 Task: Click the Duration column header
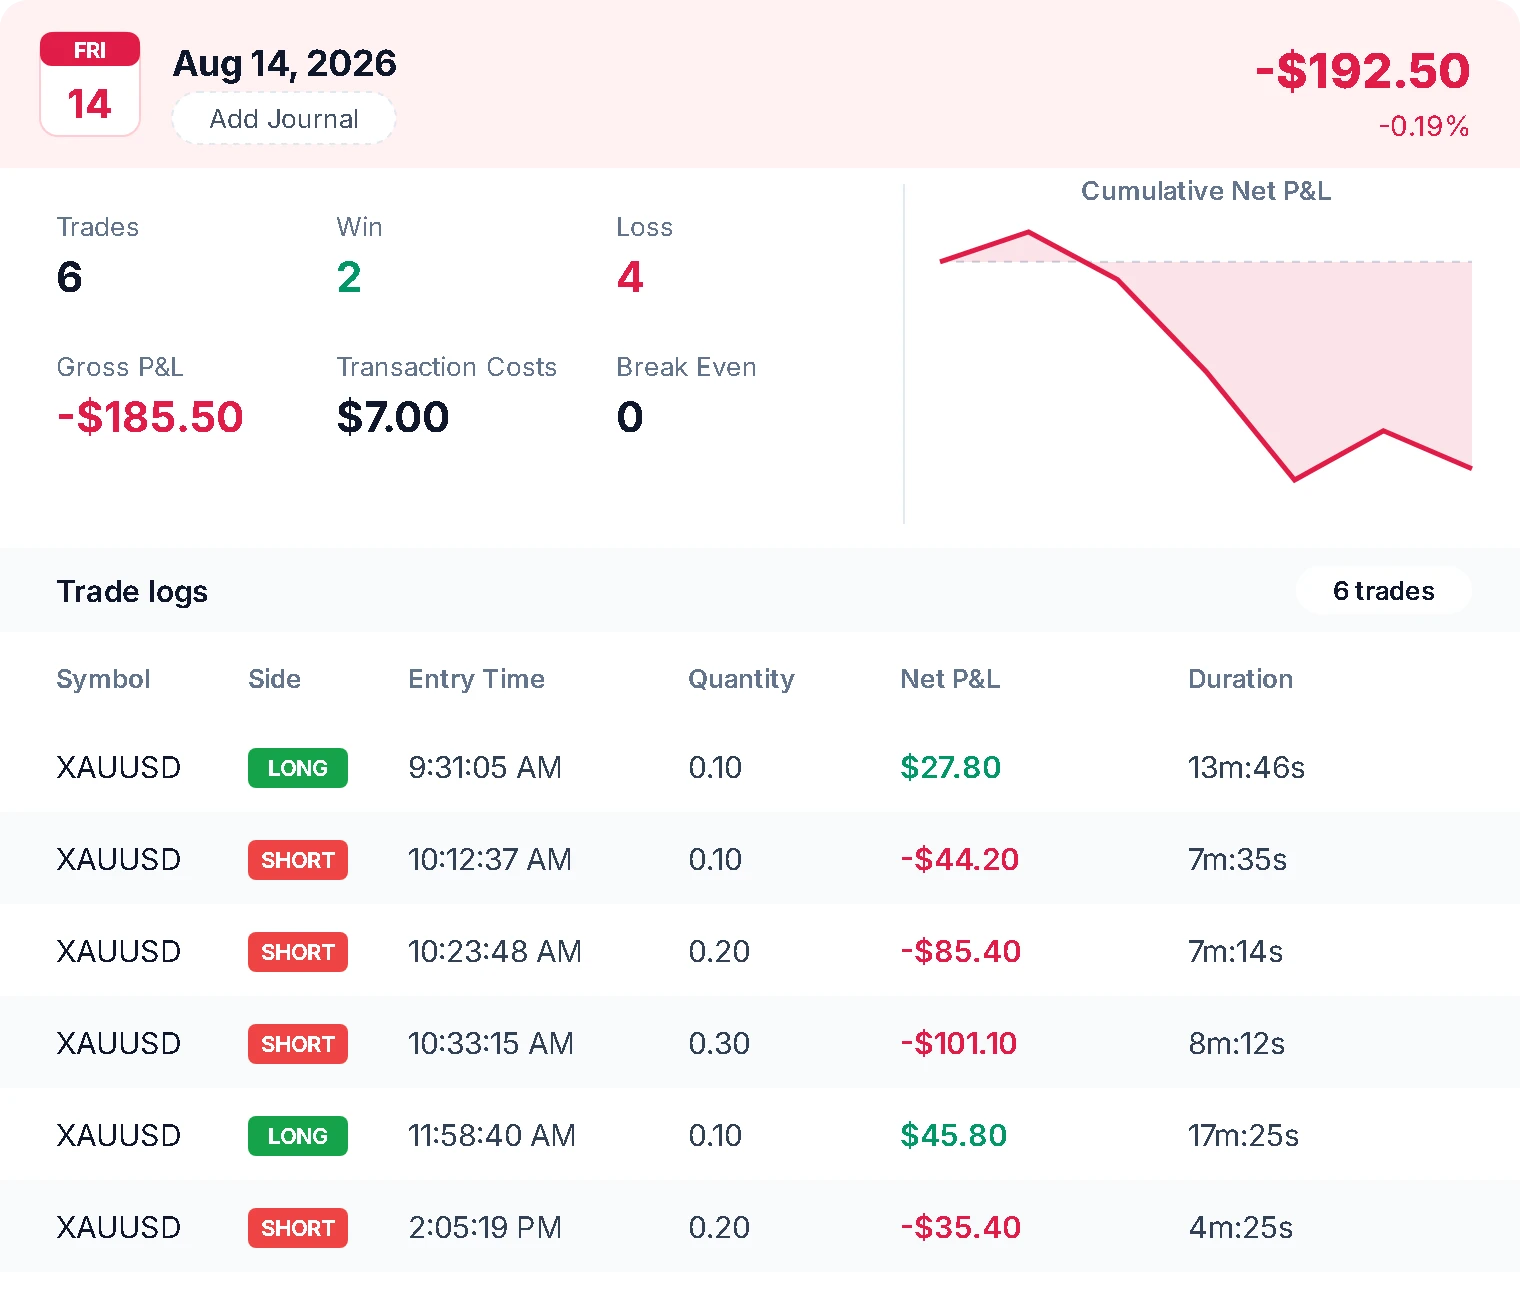pyautogui.click(x=1240, y=679)
